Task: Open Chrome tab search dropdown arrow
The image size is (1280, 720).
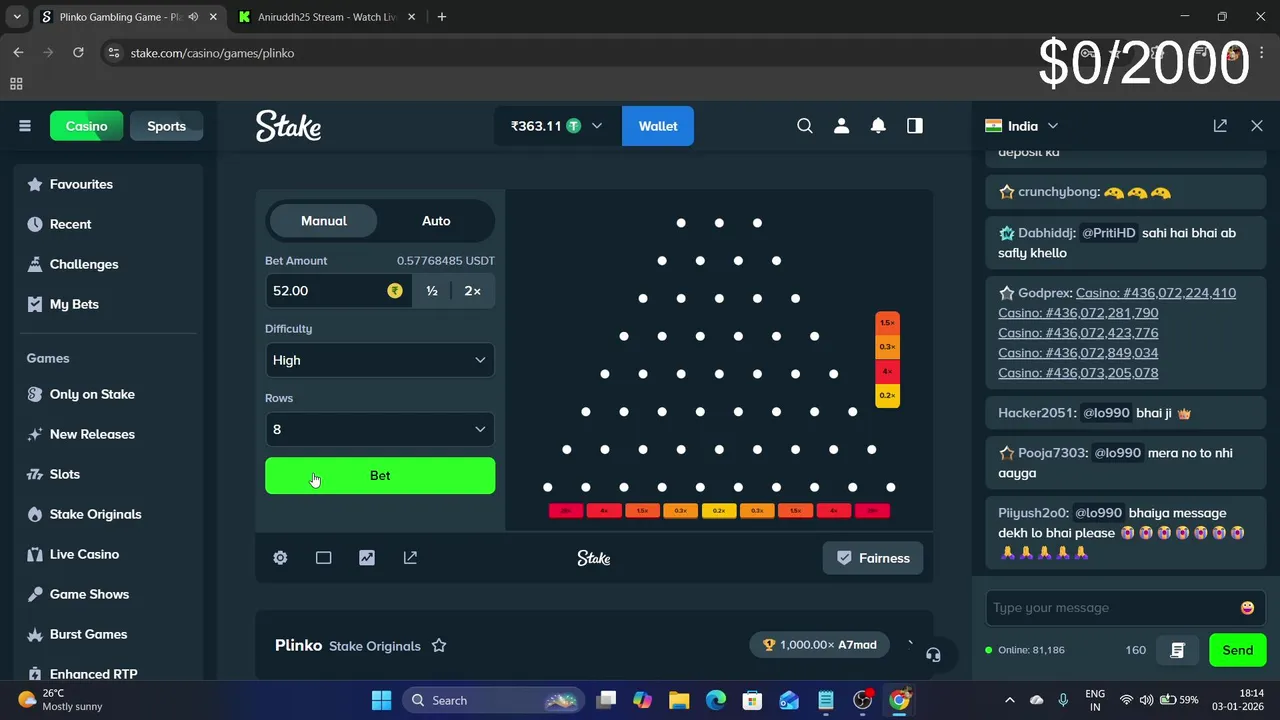Action: [17, 17]
